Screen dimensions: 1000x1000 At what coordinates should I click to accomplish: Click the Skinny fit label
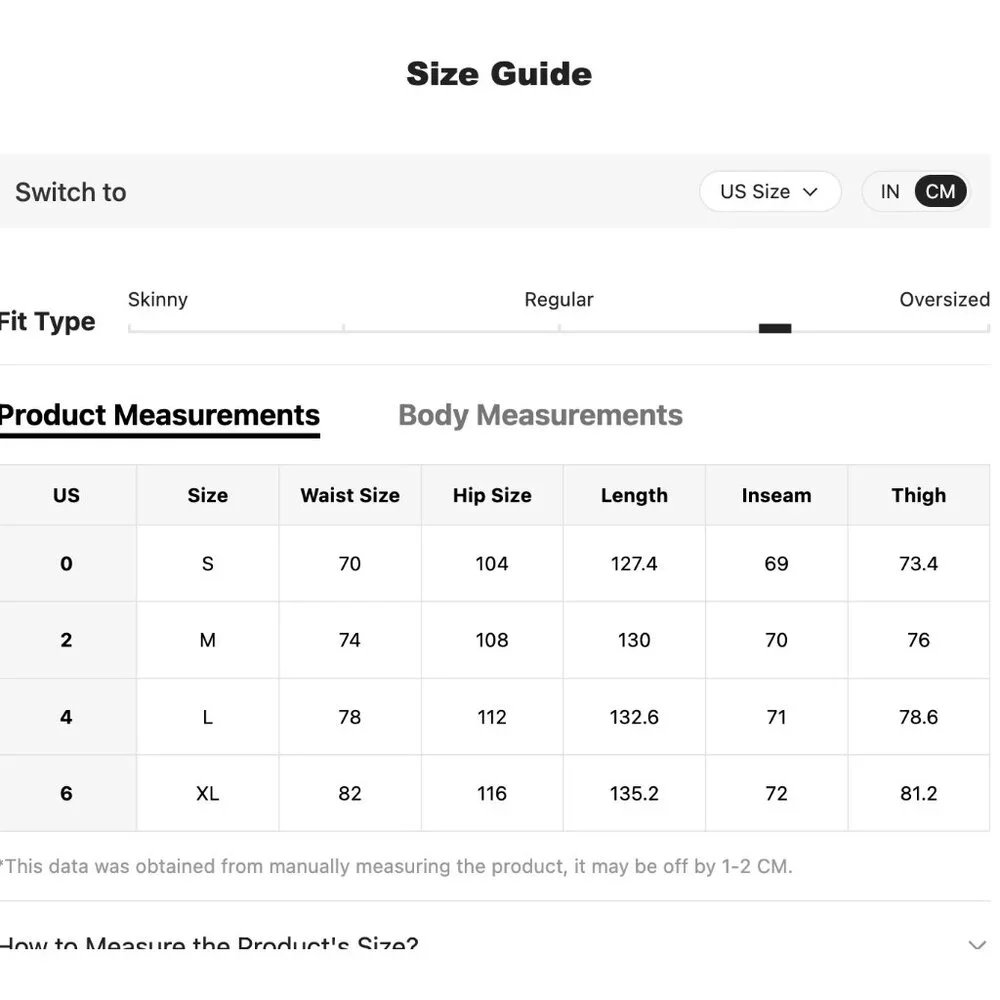158,299
